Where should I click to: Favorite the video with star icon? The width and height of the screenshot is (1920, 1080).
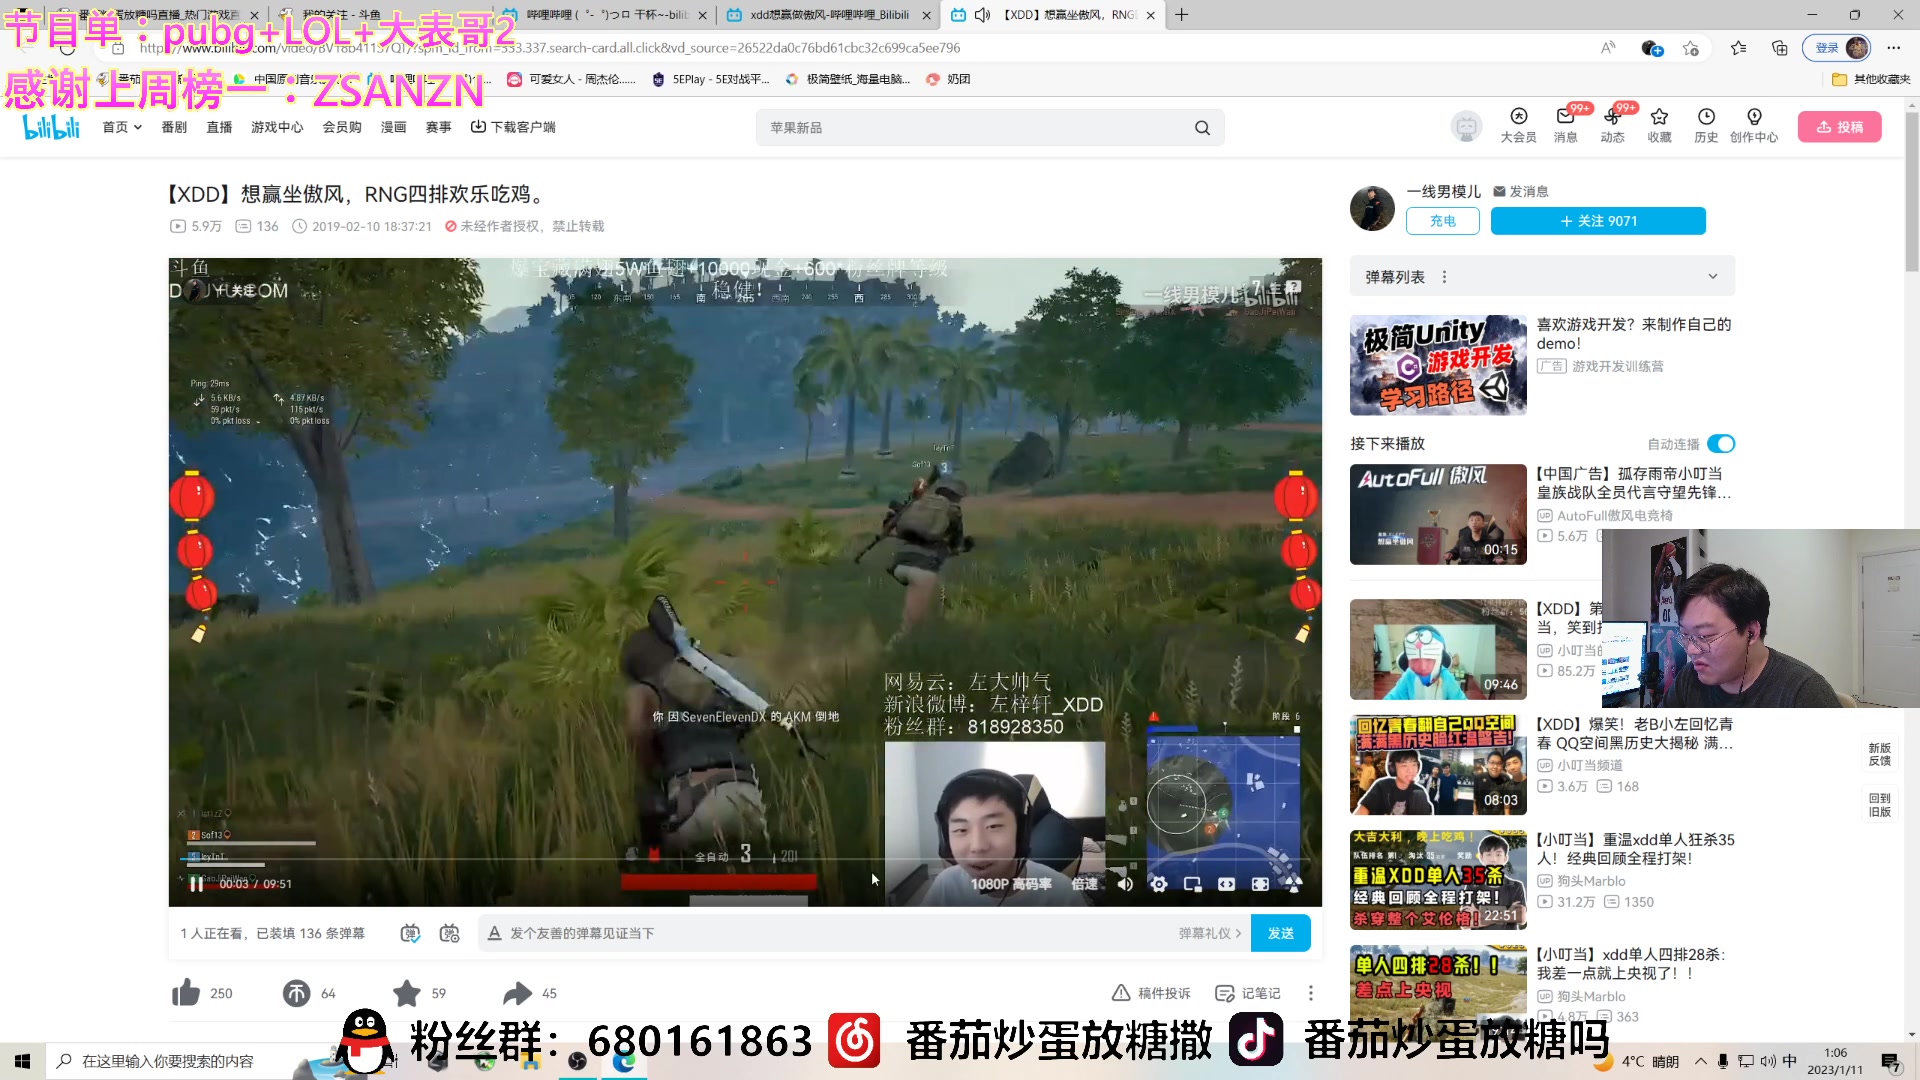(x=407, y=993)
